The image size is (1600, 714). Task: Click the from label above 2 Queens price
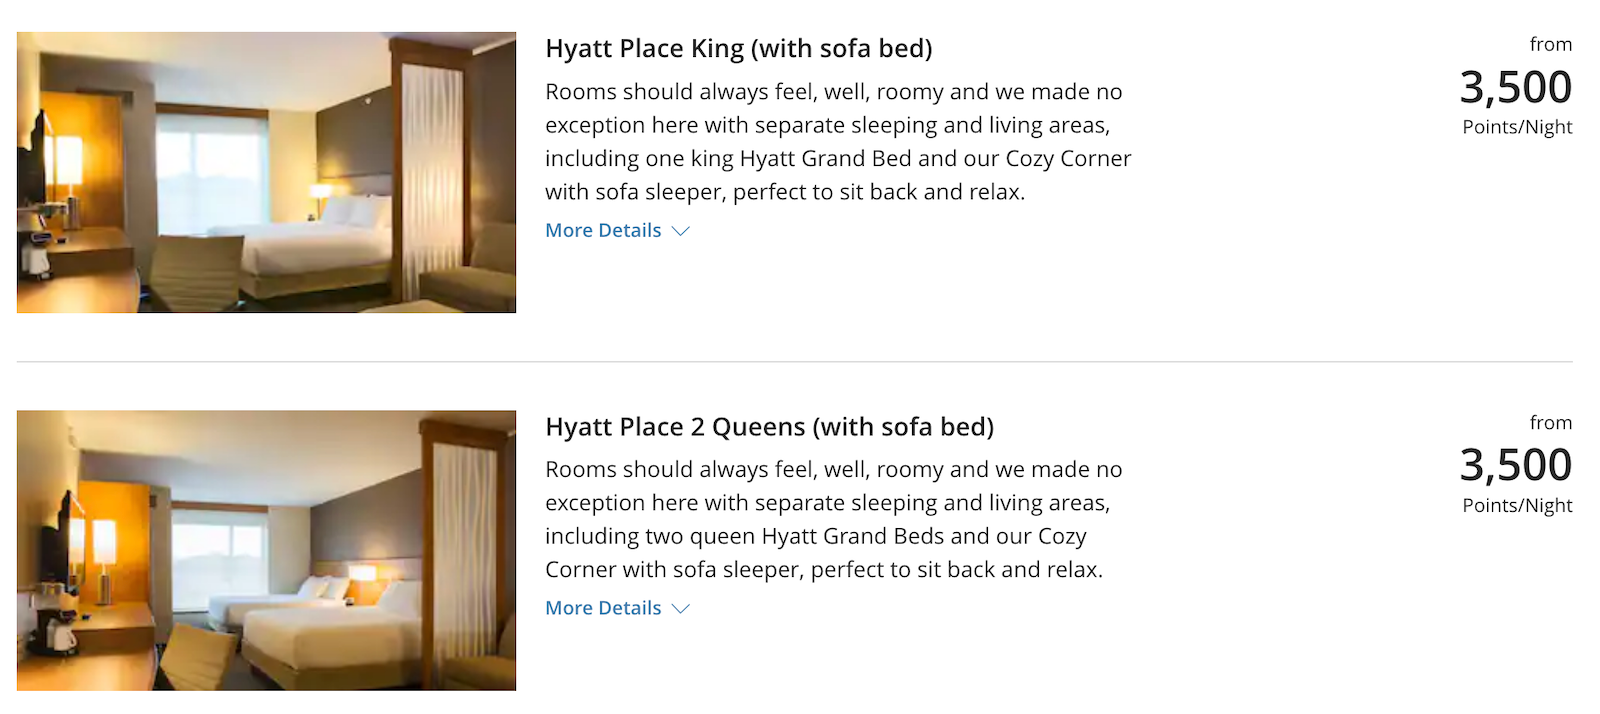1551,422
